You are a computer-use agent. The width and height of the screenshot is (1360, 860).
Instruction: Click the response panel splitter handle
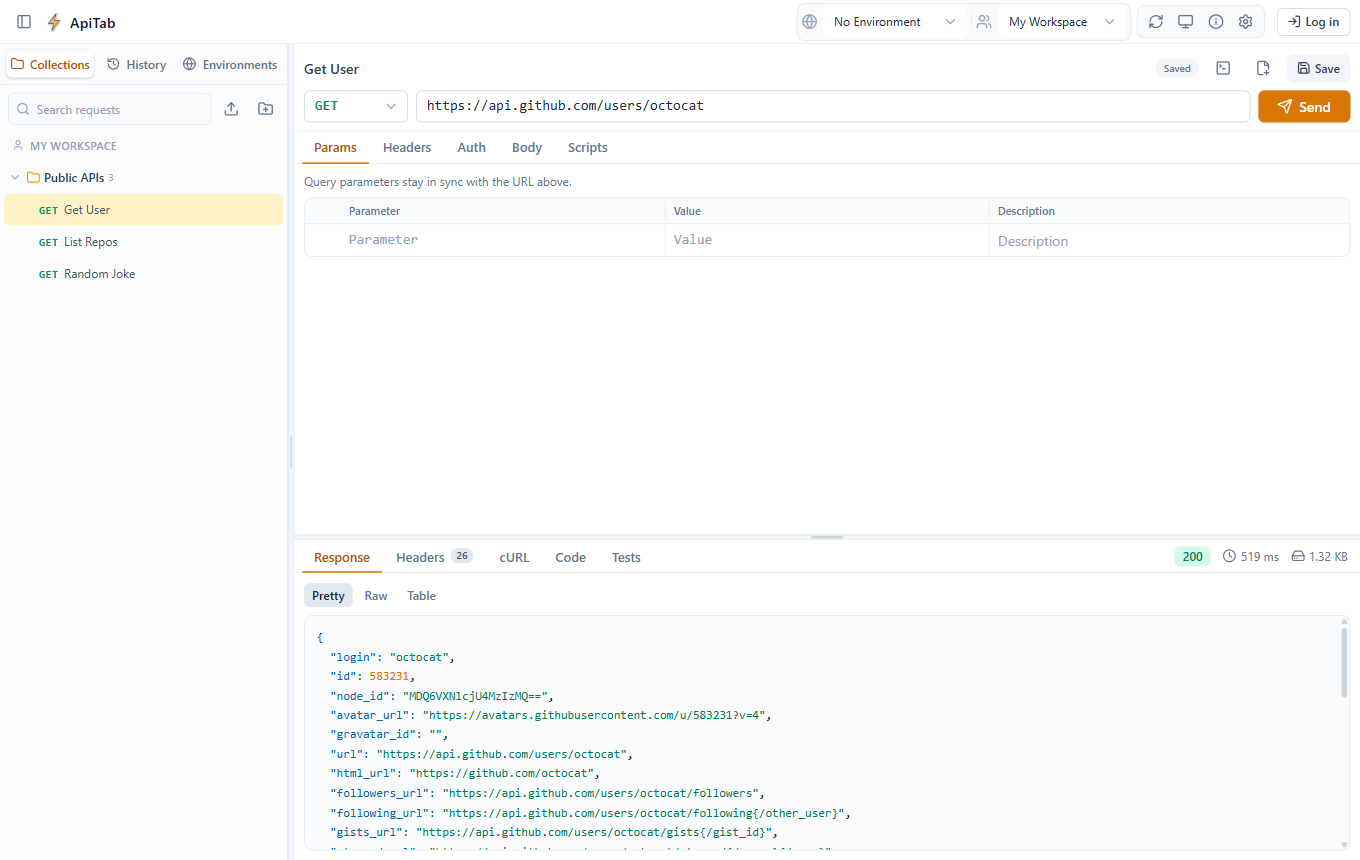pos(827,537)
